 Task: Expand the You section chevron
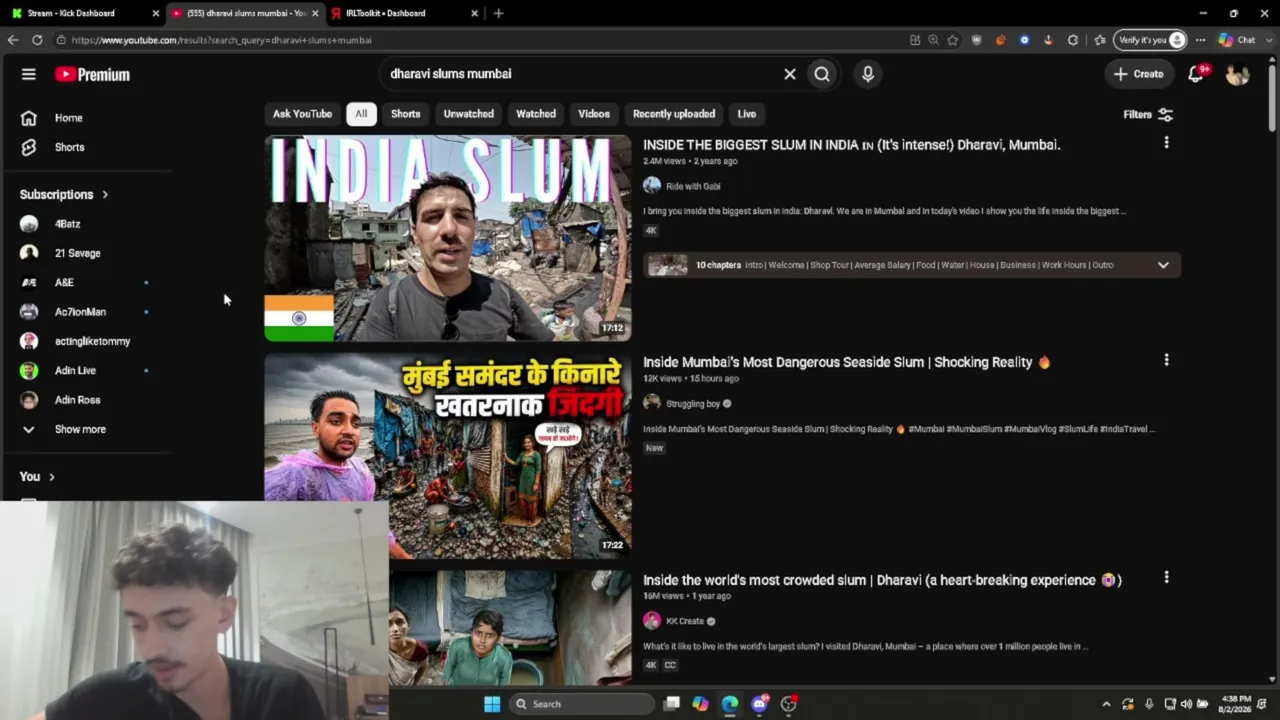52,477
